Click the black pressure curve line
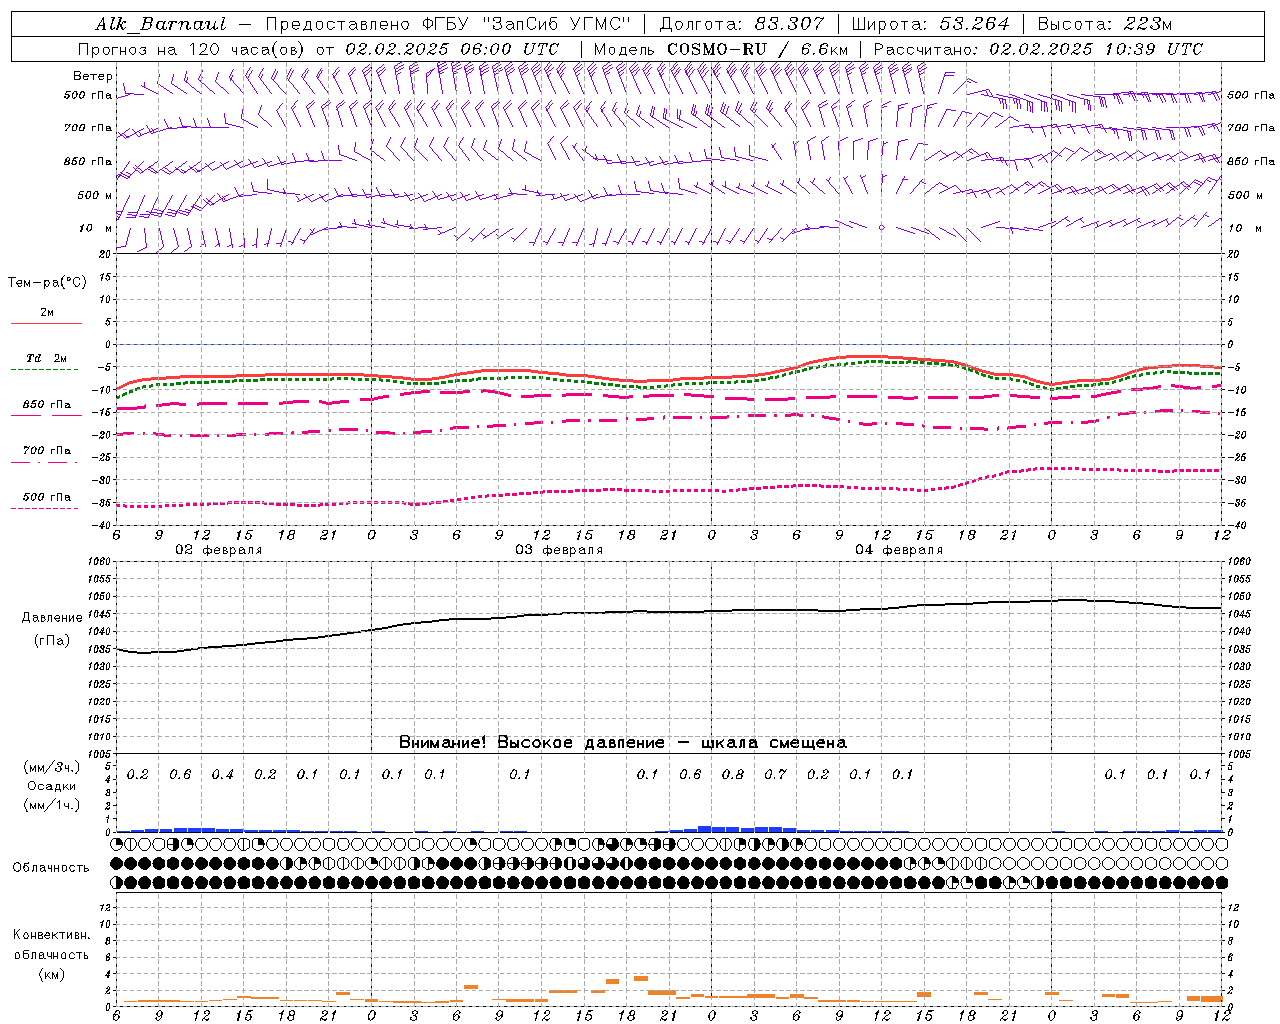 point(670,611)
